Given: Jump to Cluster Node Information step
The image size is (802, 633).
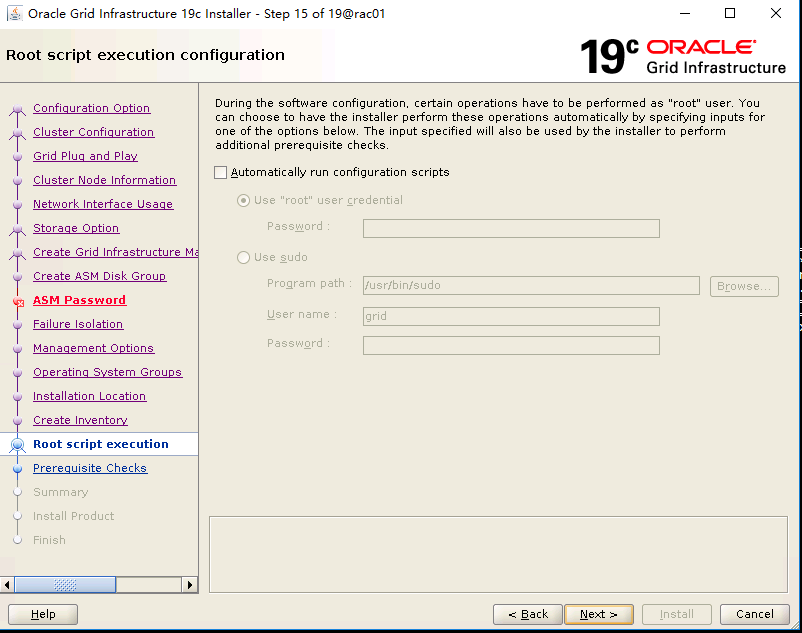Looking at the screenshot, I should pos(104,180).
